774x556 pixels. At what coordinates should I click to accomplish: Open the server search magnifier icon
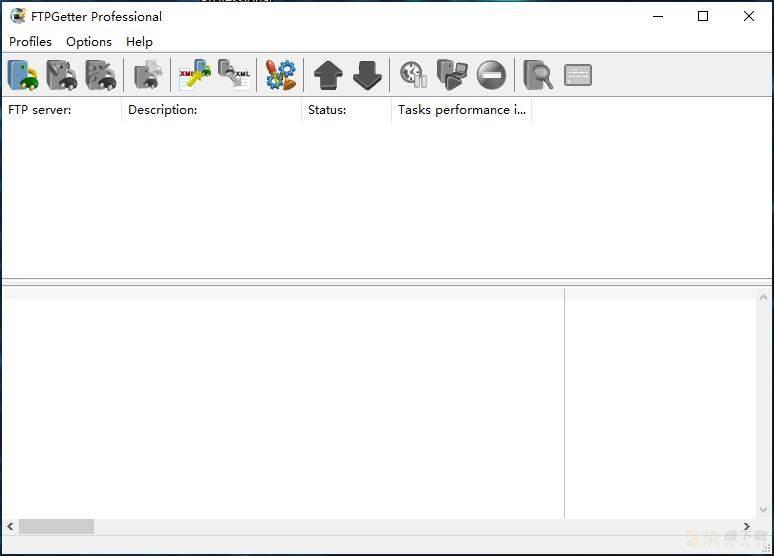point(538,75)
